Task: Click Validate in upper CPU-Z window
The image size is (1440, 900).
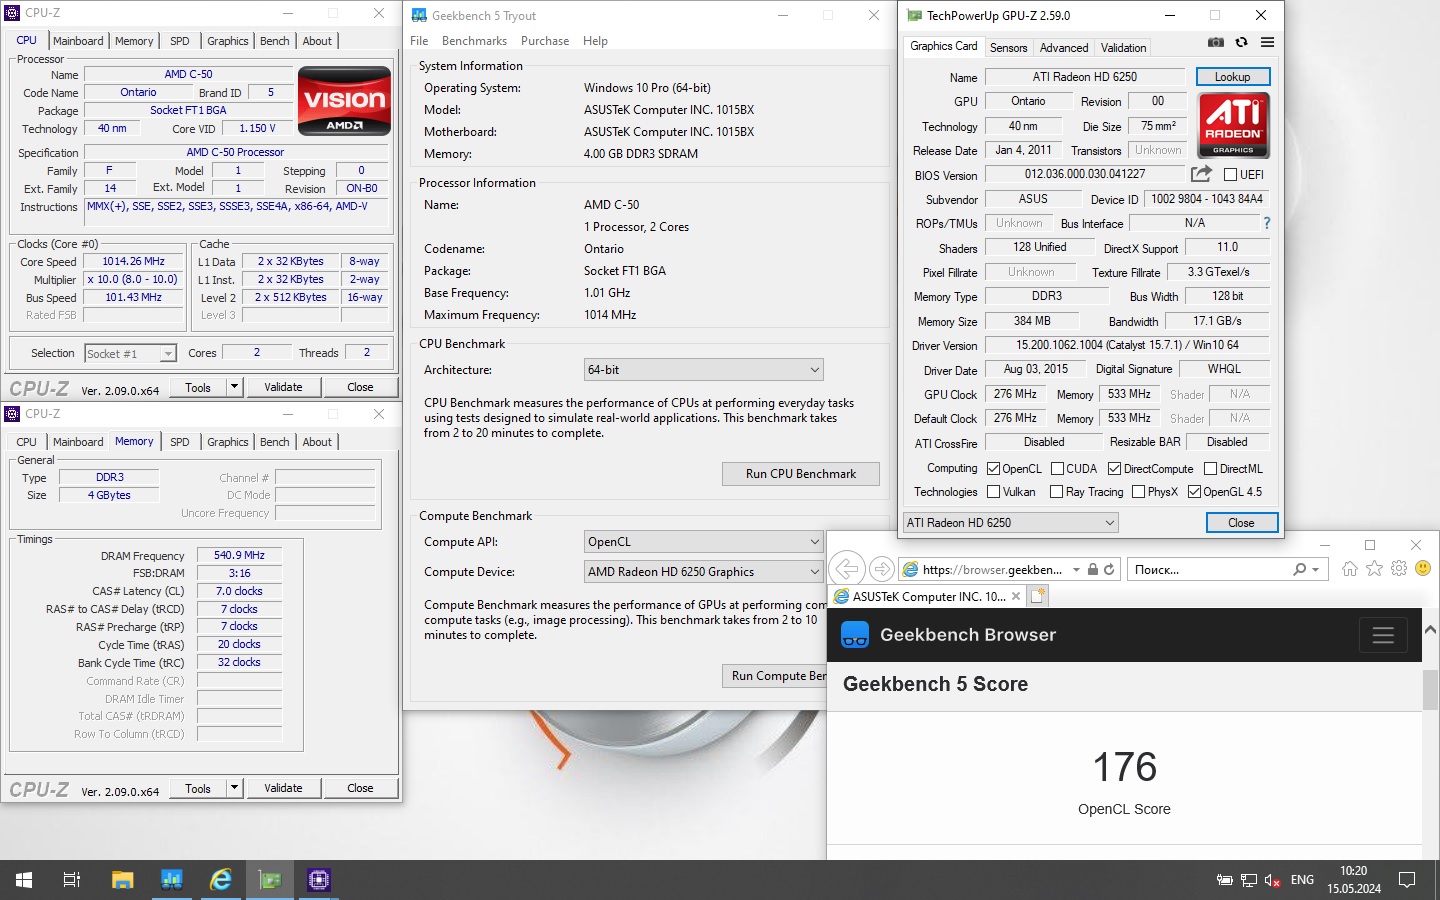Action: coord(283,387)
